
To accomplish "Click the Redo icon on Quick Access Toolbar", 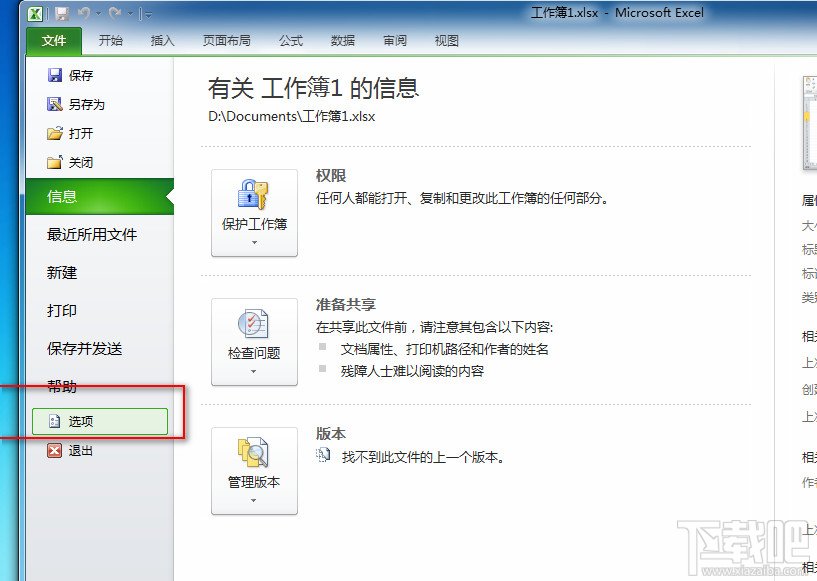I will [x=115, y=13].
